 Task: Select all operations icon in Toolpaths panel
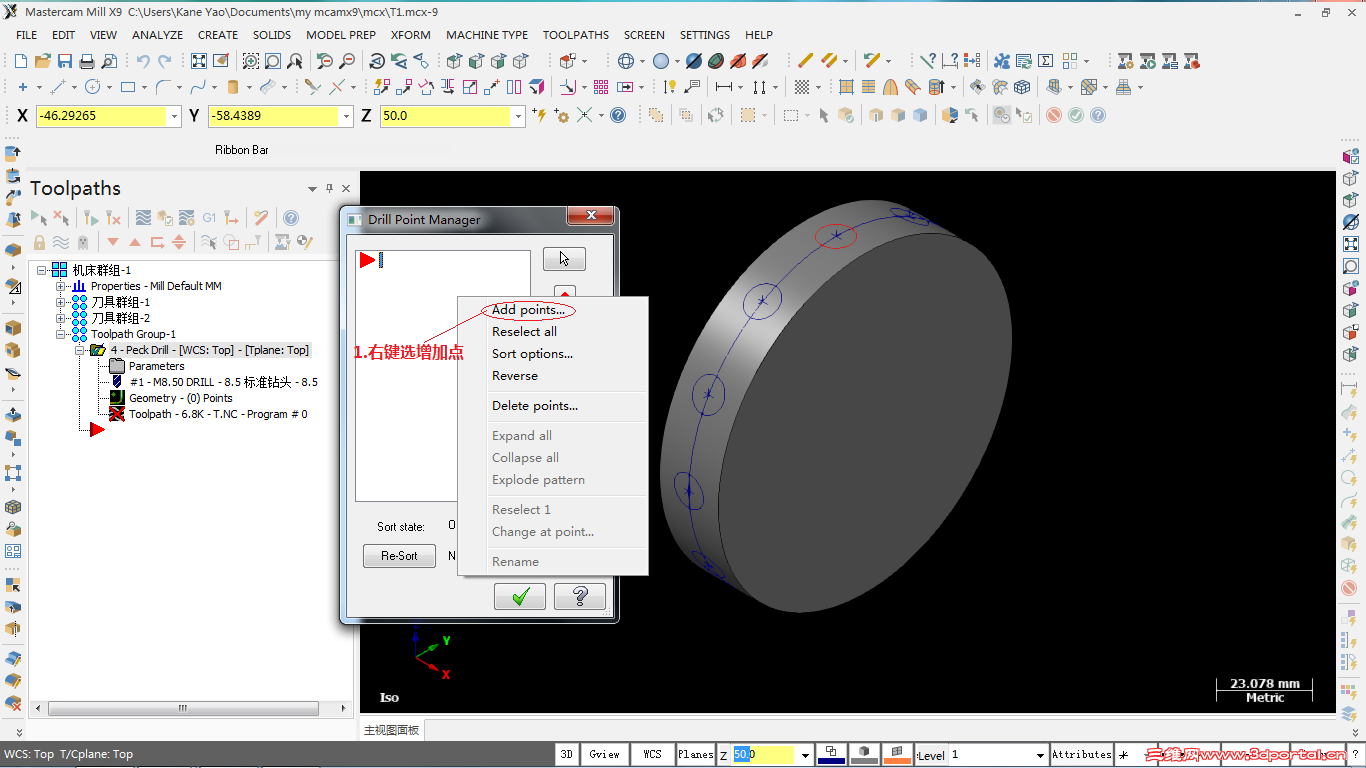tap(39, 217)
